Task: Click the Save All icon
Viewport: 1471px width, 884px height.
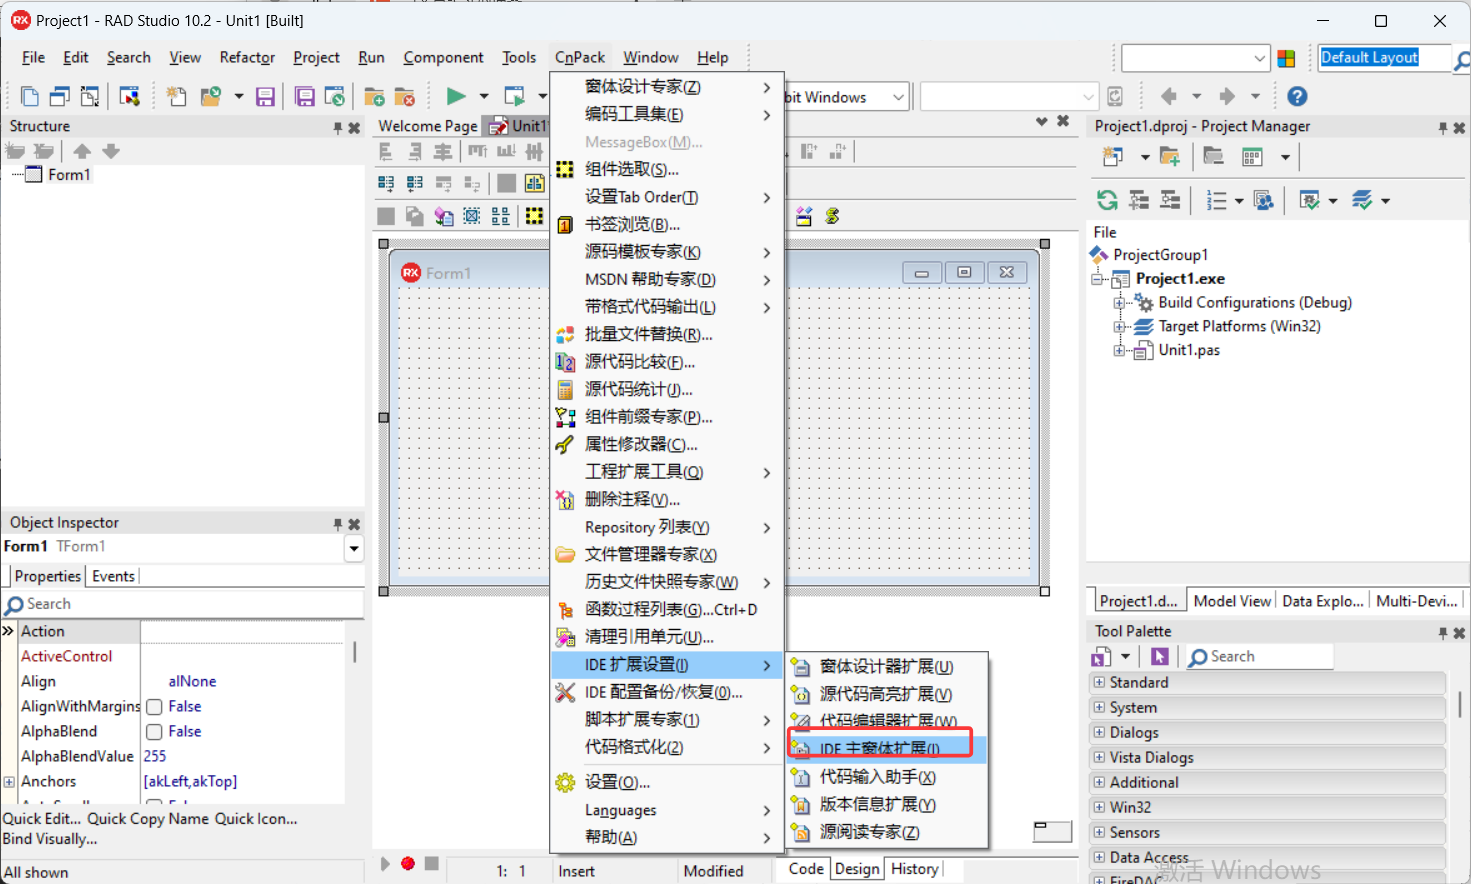Action: pyautogui.click(x=304, y=97)
